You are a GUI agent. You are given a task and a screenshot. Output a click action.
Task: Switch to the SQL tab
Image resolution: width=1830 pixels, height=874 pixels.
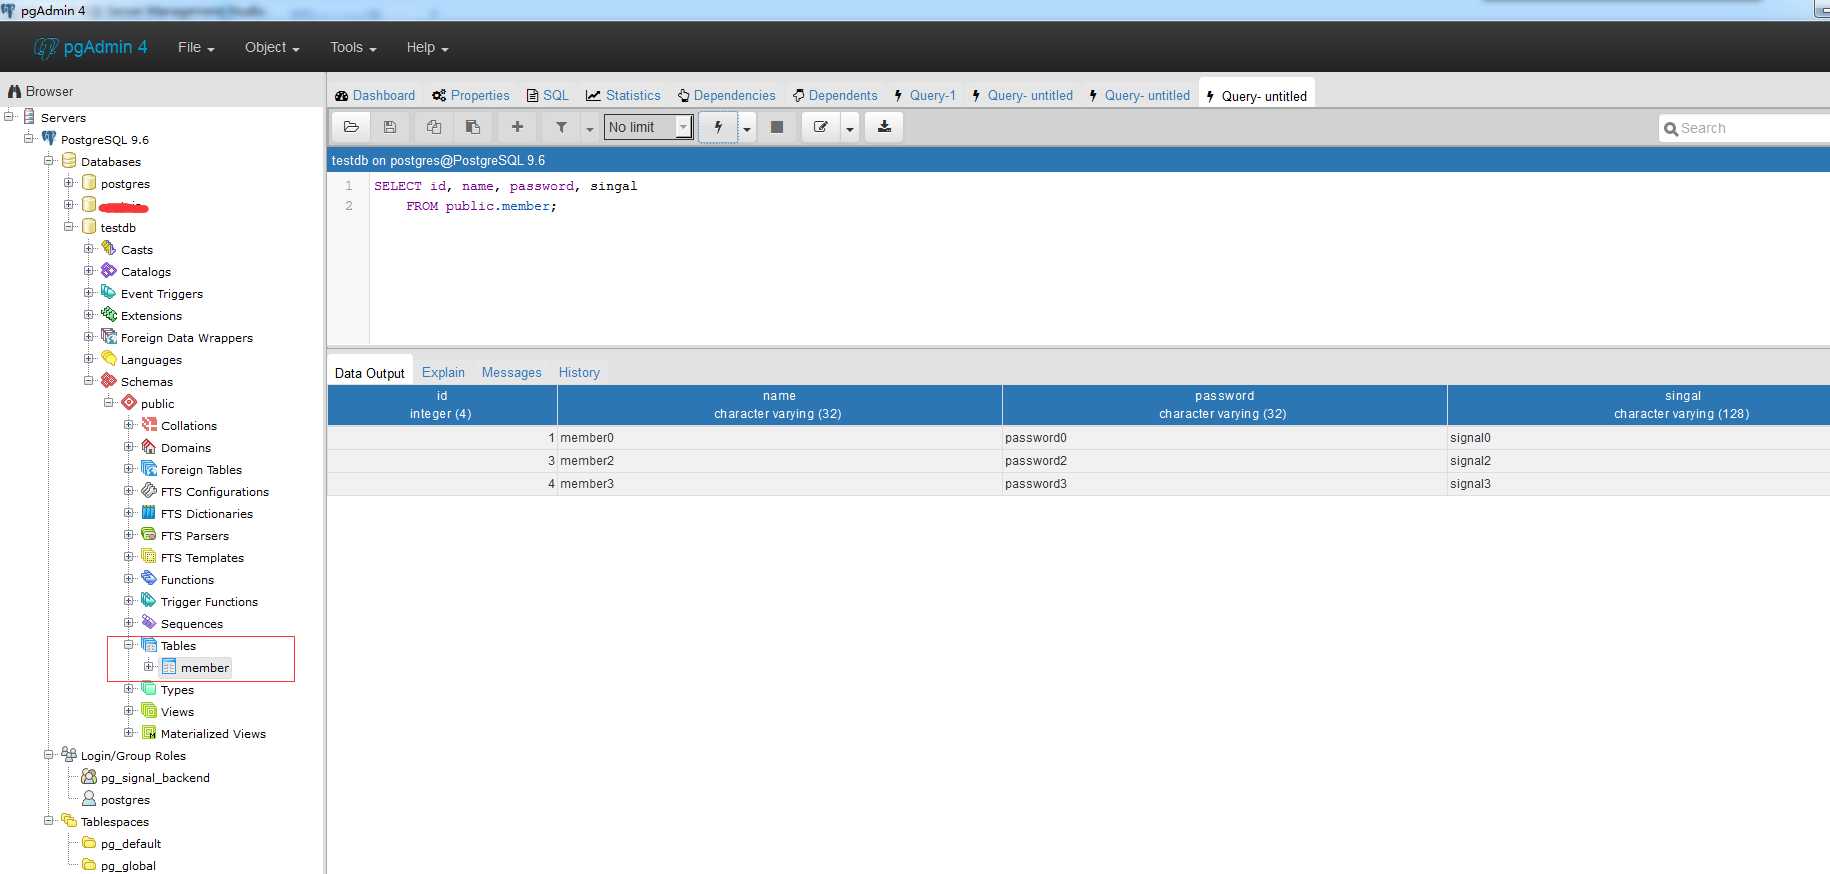[548, 95]
